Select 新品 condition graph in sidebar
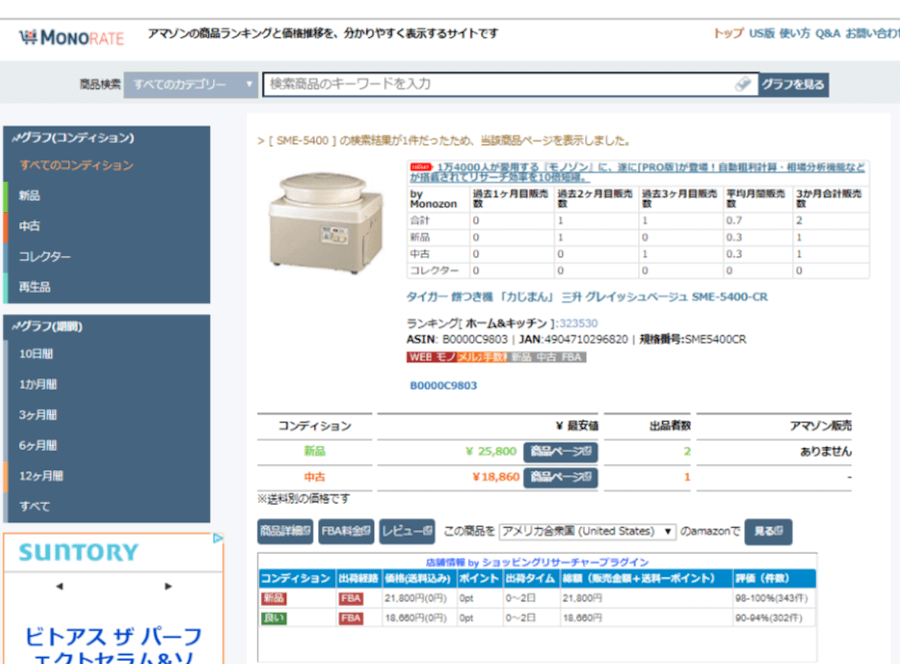 pyautogui.click(x=29, y=196)
